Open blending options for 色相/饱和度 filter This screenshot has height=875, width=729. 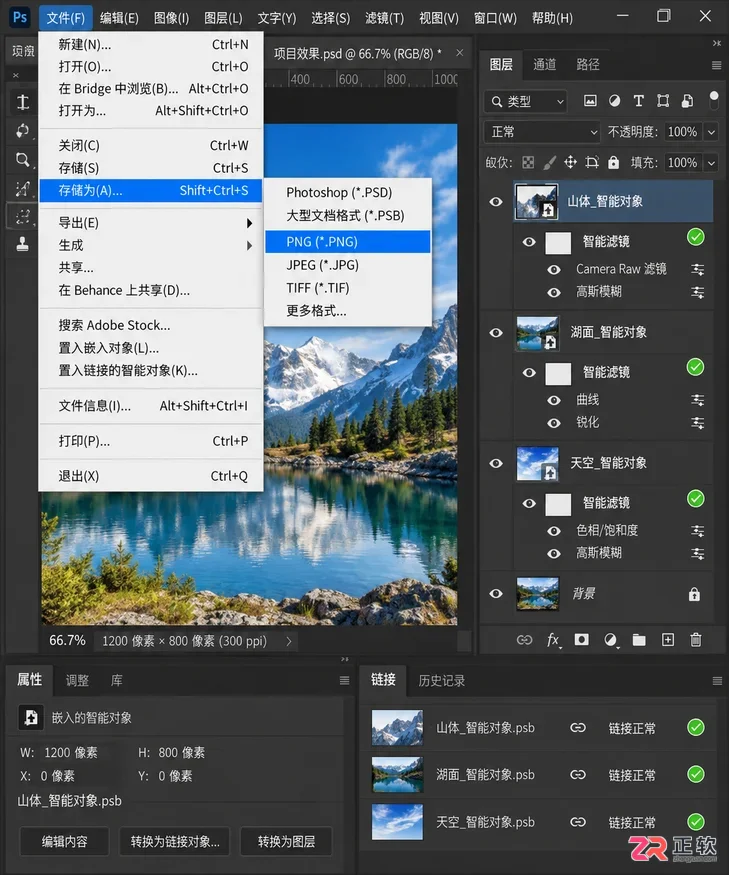point(698,531)
